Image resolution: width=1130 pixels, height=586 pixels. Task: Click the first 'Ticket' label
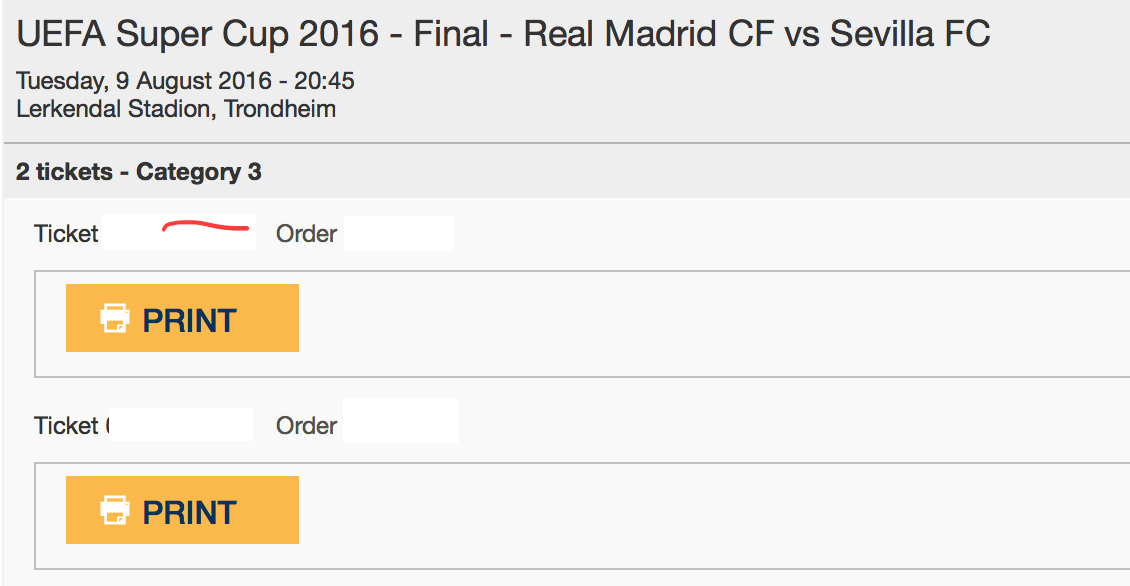pyautogui.click(x=66, y=234)
